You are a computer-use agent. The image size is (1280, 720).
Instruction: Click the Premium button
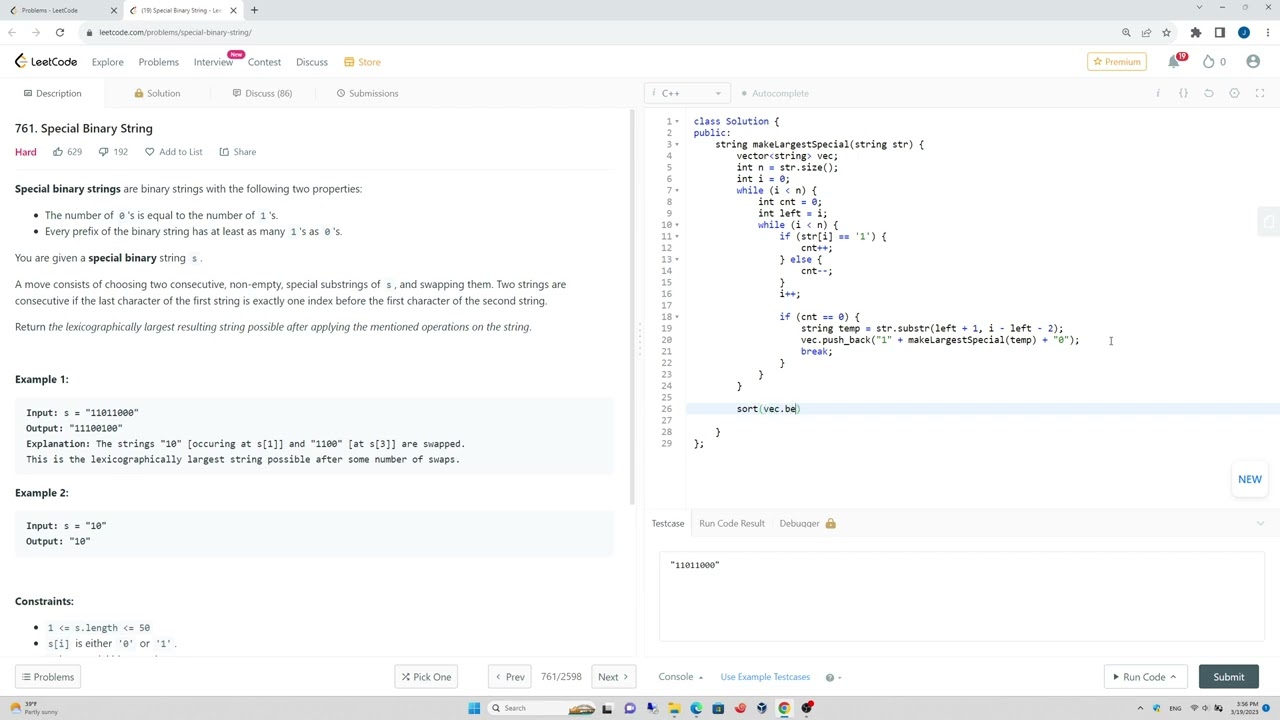pyautogui.click(x=1116, y=62)
